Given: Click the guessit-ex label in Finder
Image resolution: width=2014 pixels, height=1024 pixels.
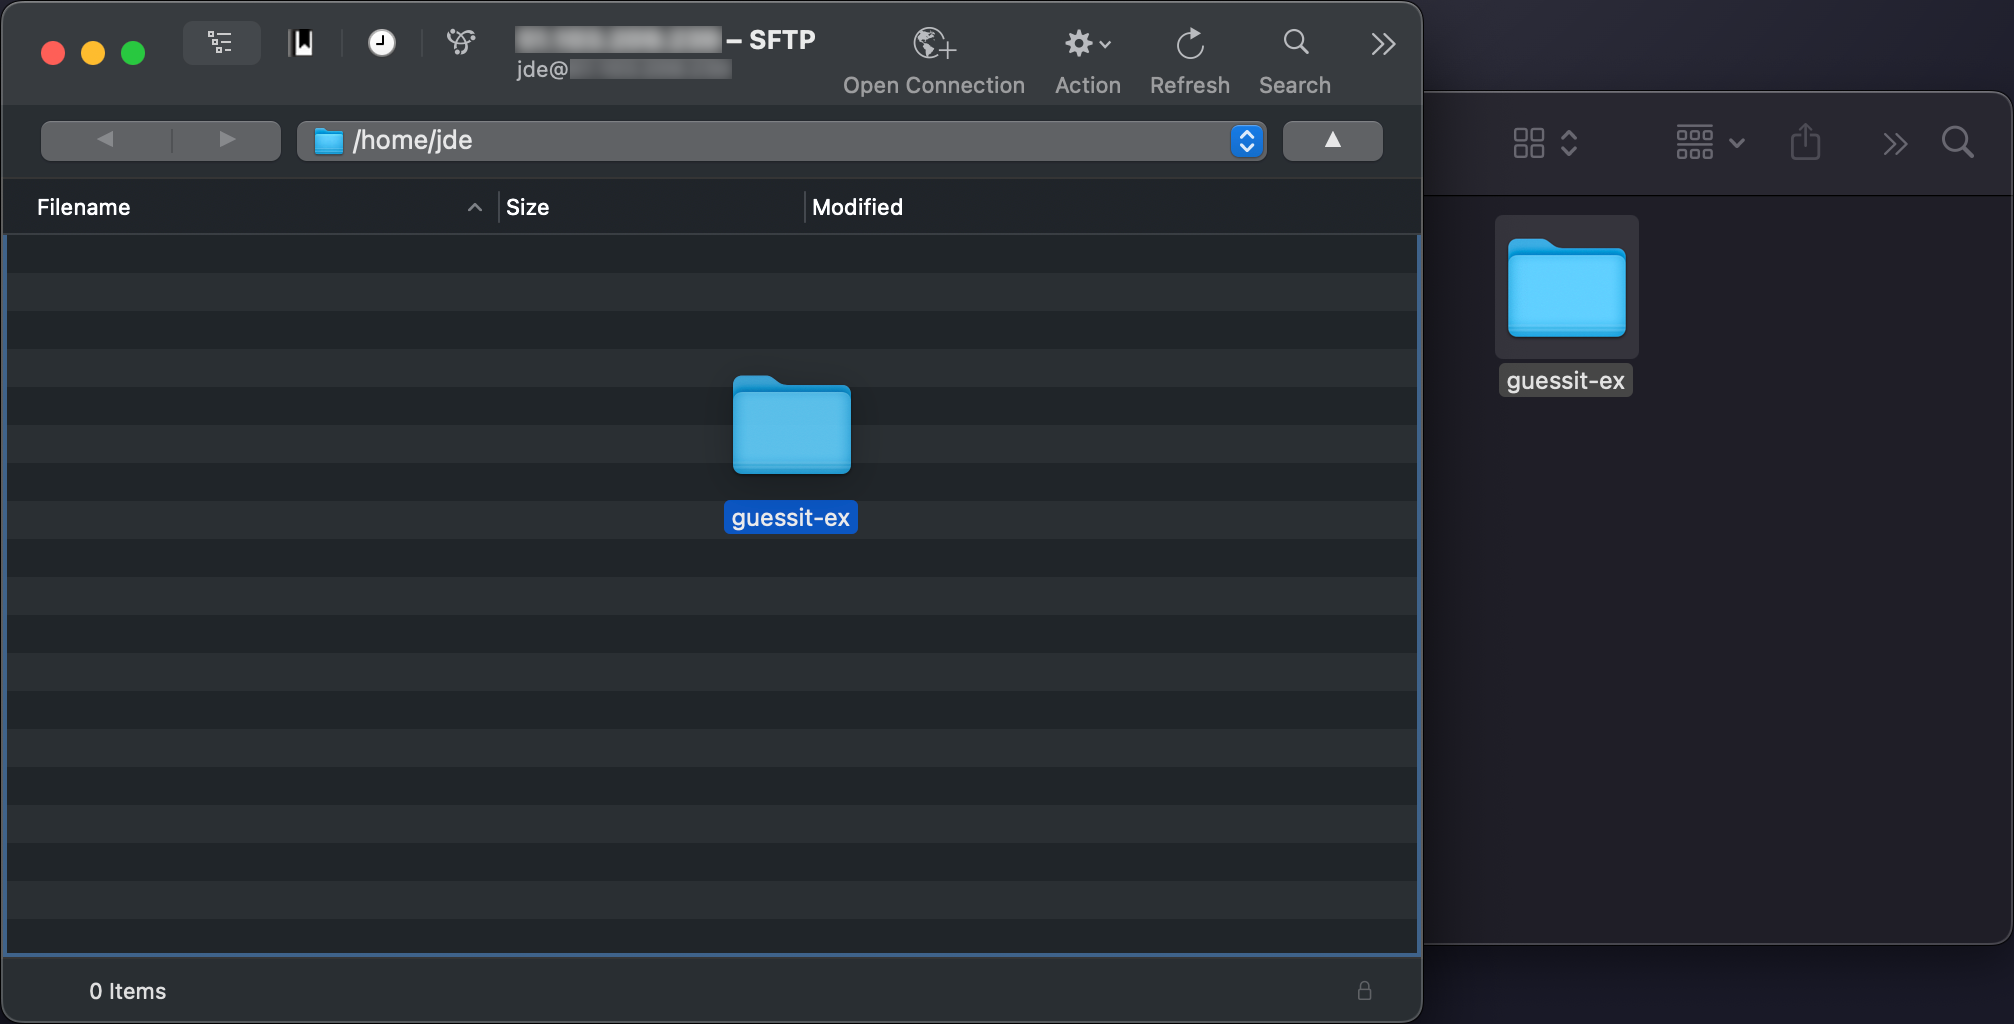Looking at the screenshot, I should [x=1565, y=381].
